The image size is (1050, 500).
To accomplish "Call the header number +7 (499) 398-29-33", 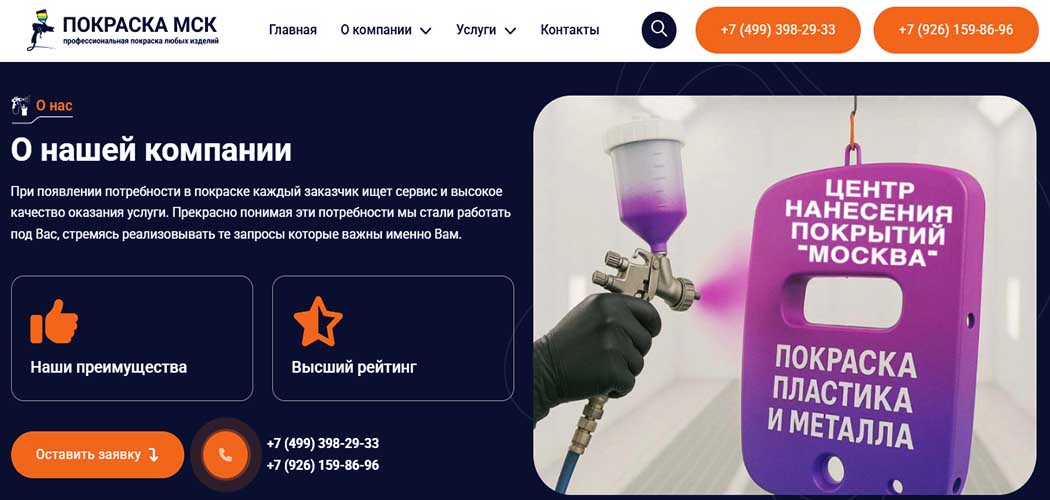I will coord(778,30).
